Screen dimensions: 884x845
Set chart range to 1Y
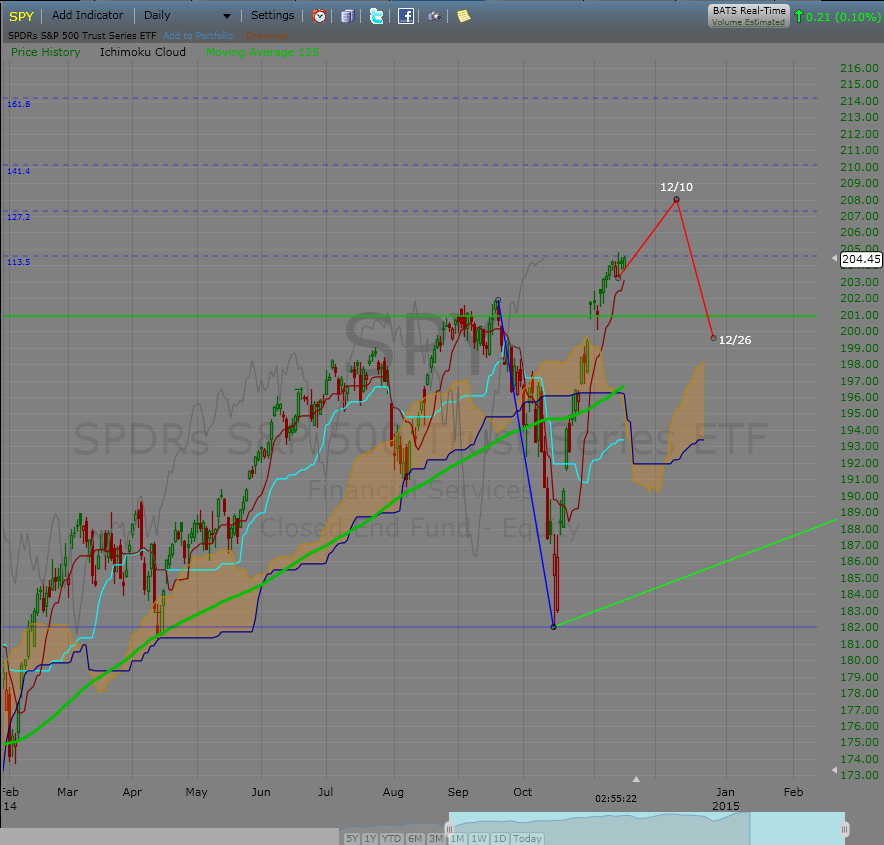[370, 838]
